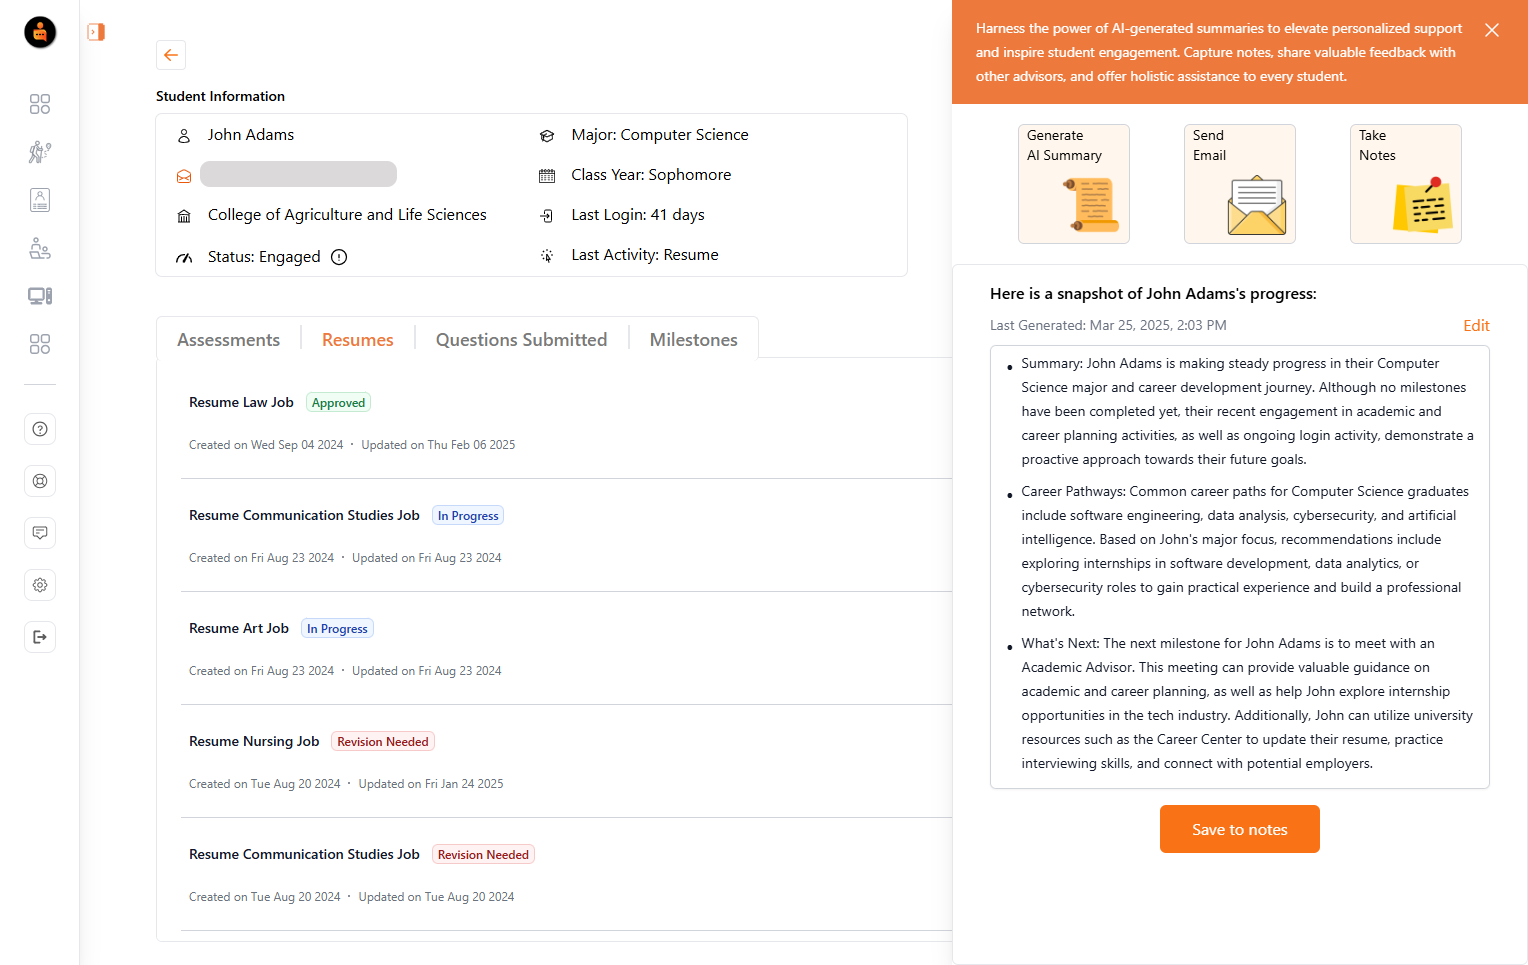Select the Resumes tab
The height and width of the screenshot is (965, 1528).
358,340
